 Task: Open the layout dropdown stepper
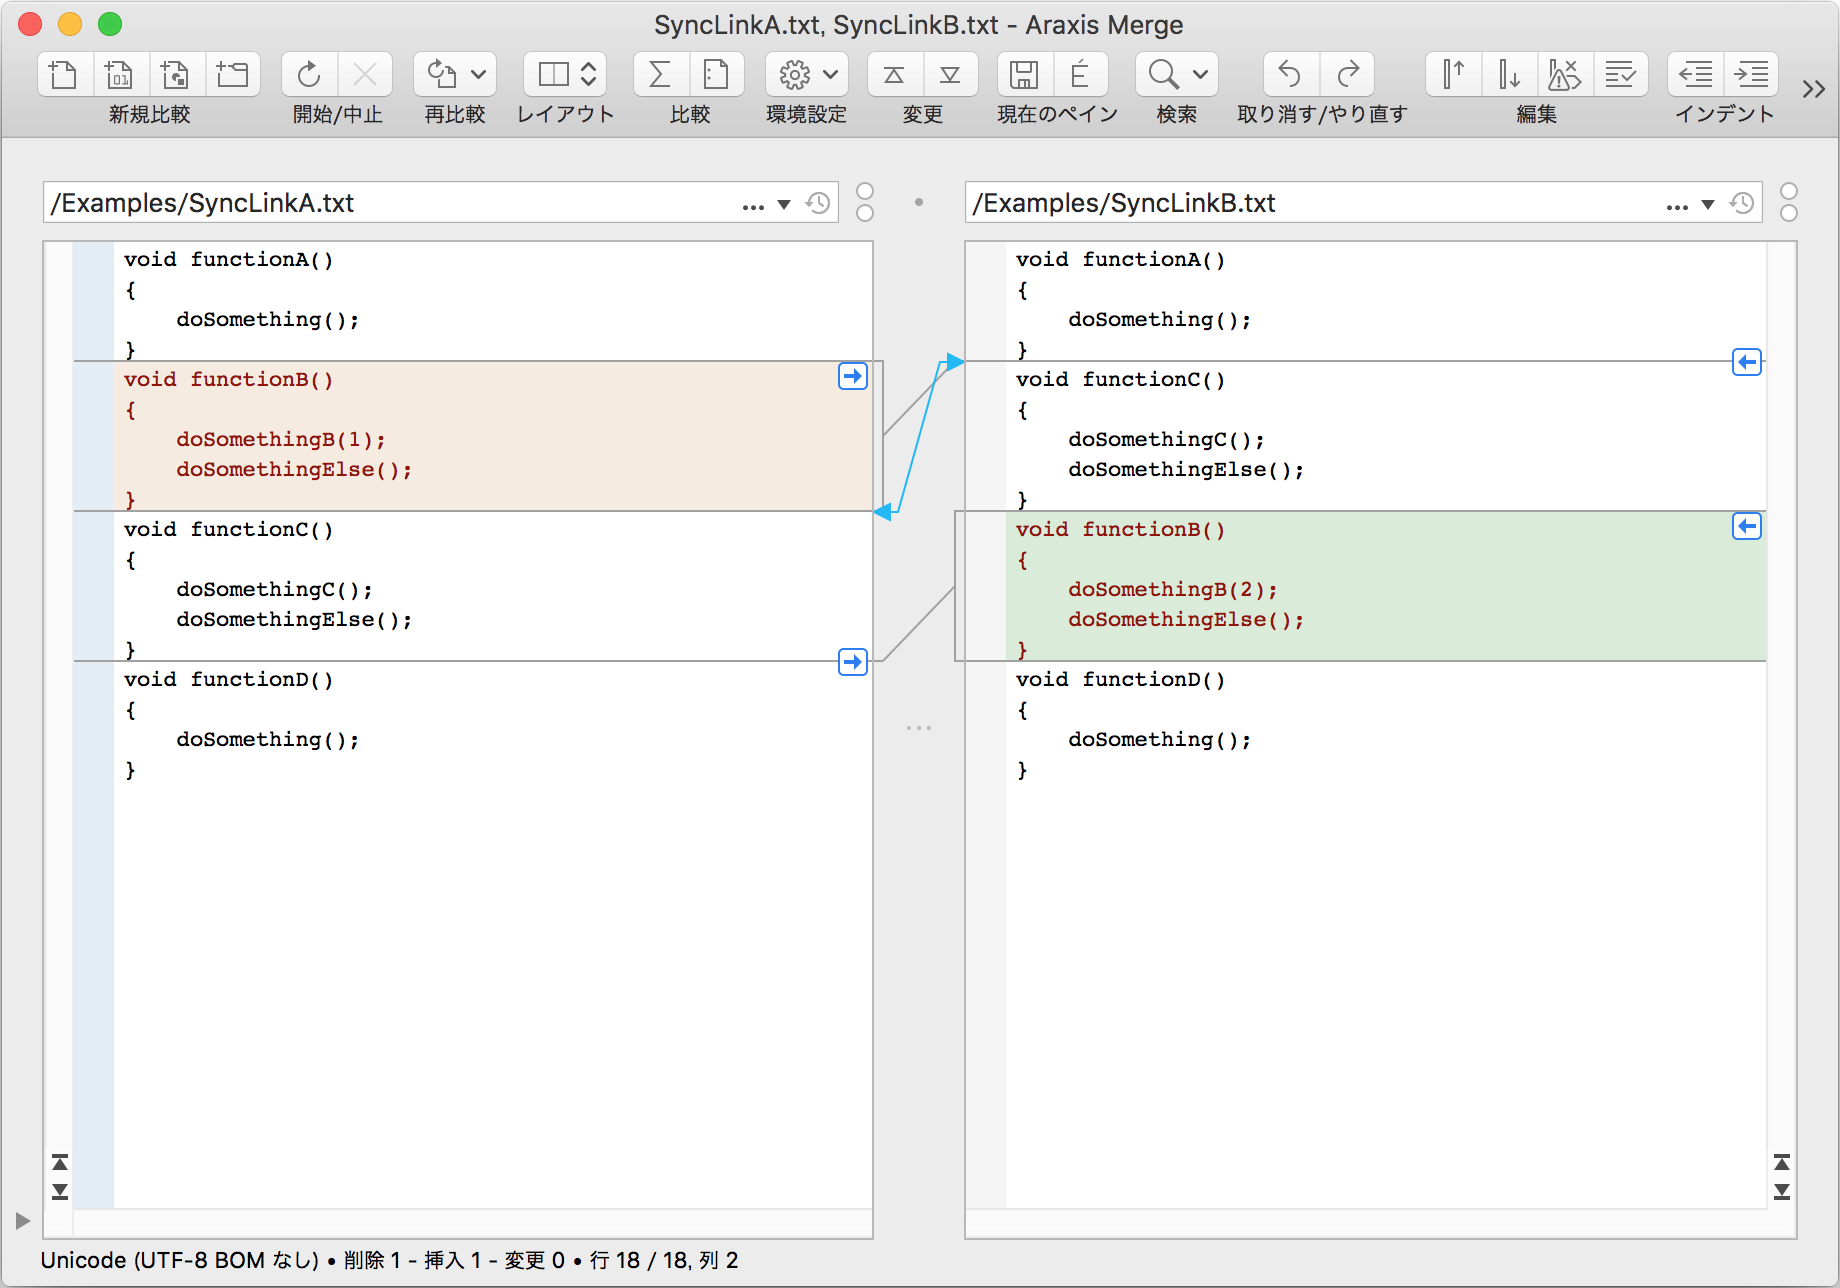point(589,74)
